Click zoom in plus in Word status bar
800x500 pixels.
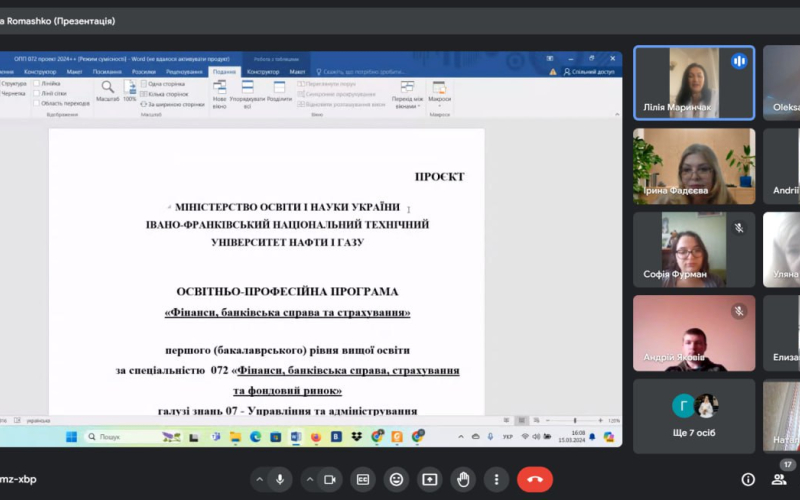(x=601, y=420)
